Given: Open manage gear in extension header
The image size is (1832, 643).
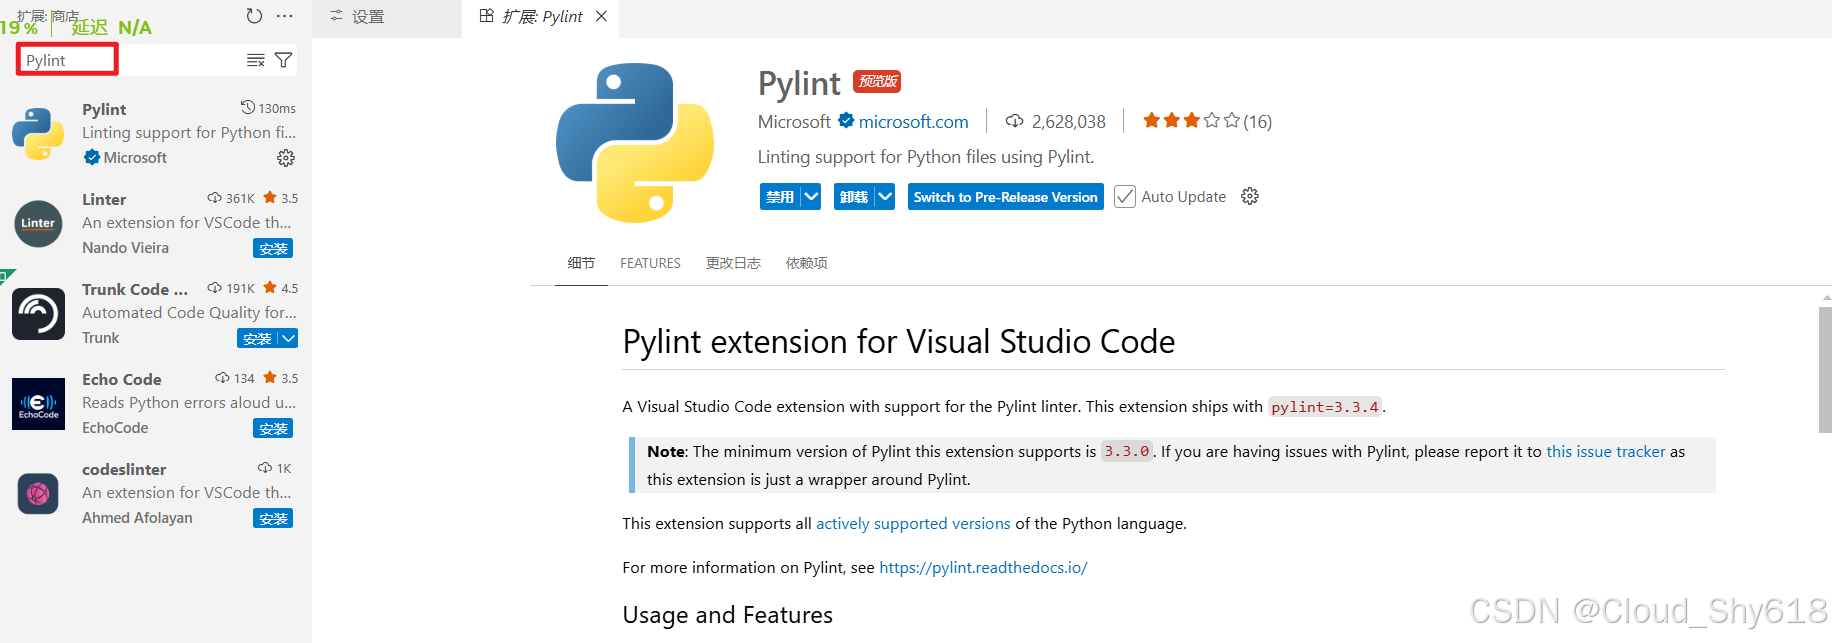Looking at the screenshot, I should (1250, 196).
